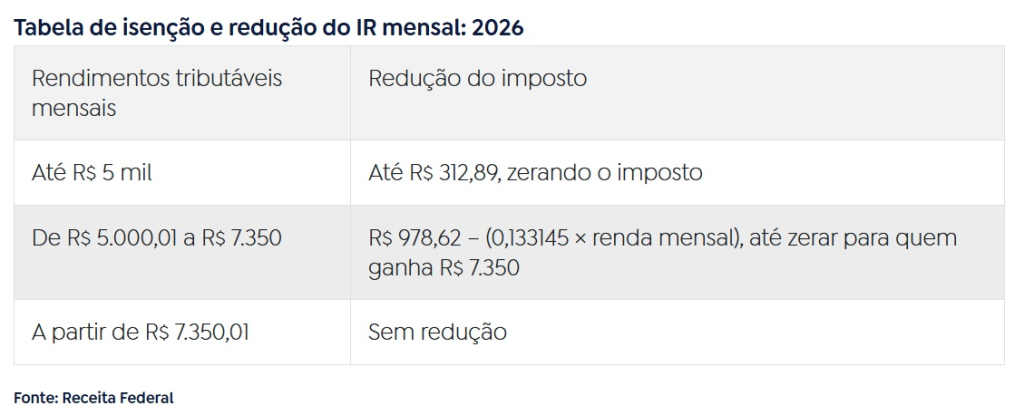Select the year "2026" in the title
The width and height of the screenshot is (1024, 415).
tap(498, 27)
